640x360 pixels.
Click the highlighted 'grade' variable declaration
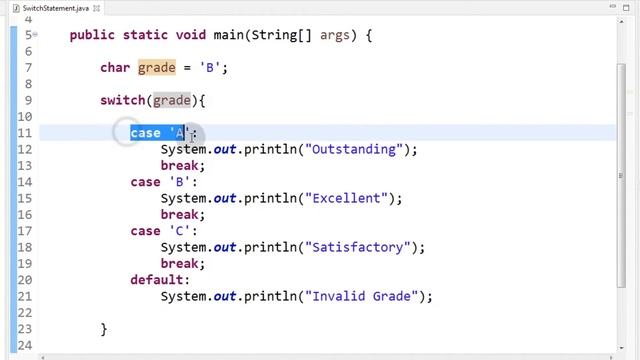tap(157, 68)
